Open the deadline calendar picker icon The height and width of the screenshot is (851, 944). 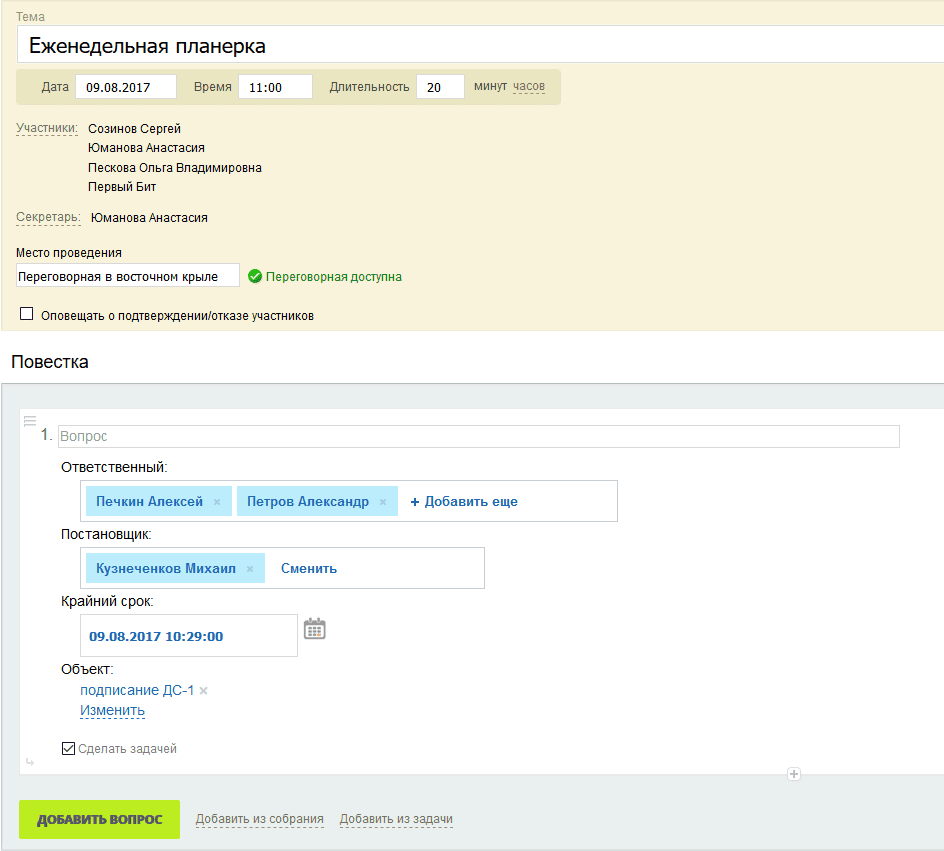click(315, 629)
